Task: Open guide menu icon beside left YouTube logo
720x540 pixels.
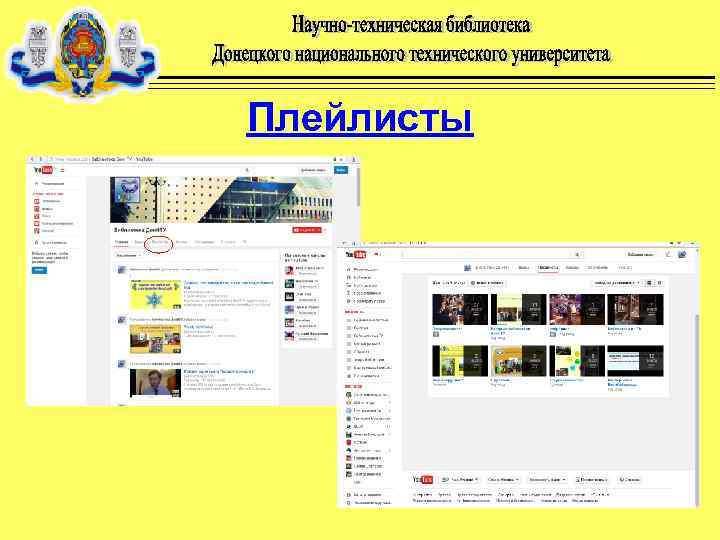Action: pyautogui.click(x=62, y=170)
